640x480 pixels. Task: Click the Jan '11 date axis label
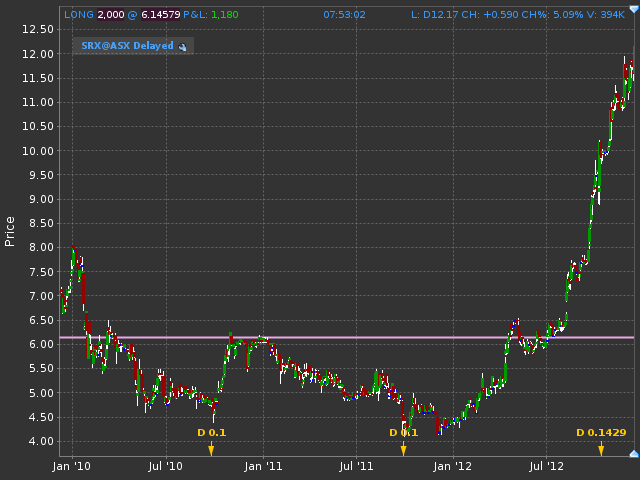(x=263, y=466)
